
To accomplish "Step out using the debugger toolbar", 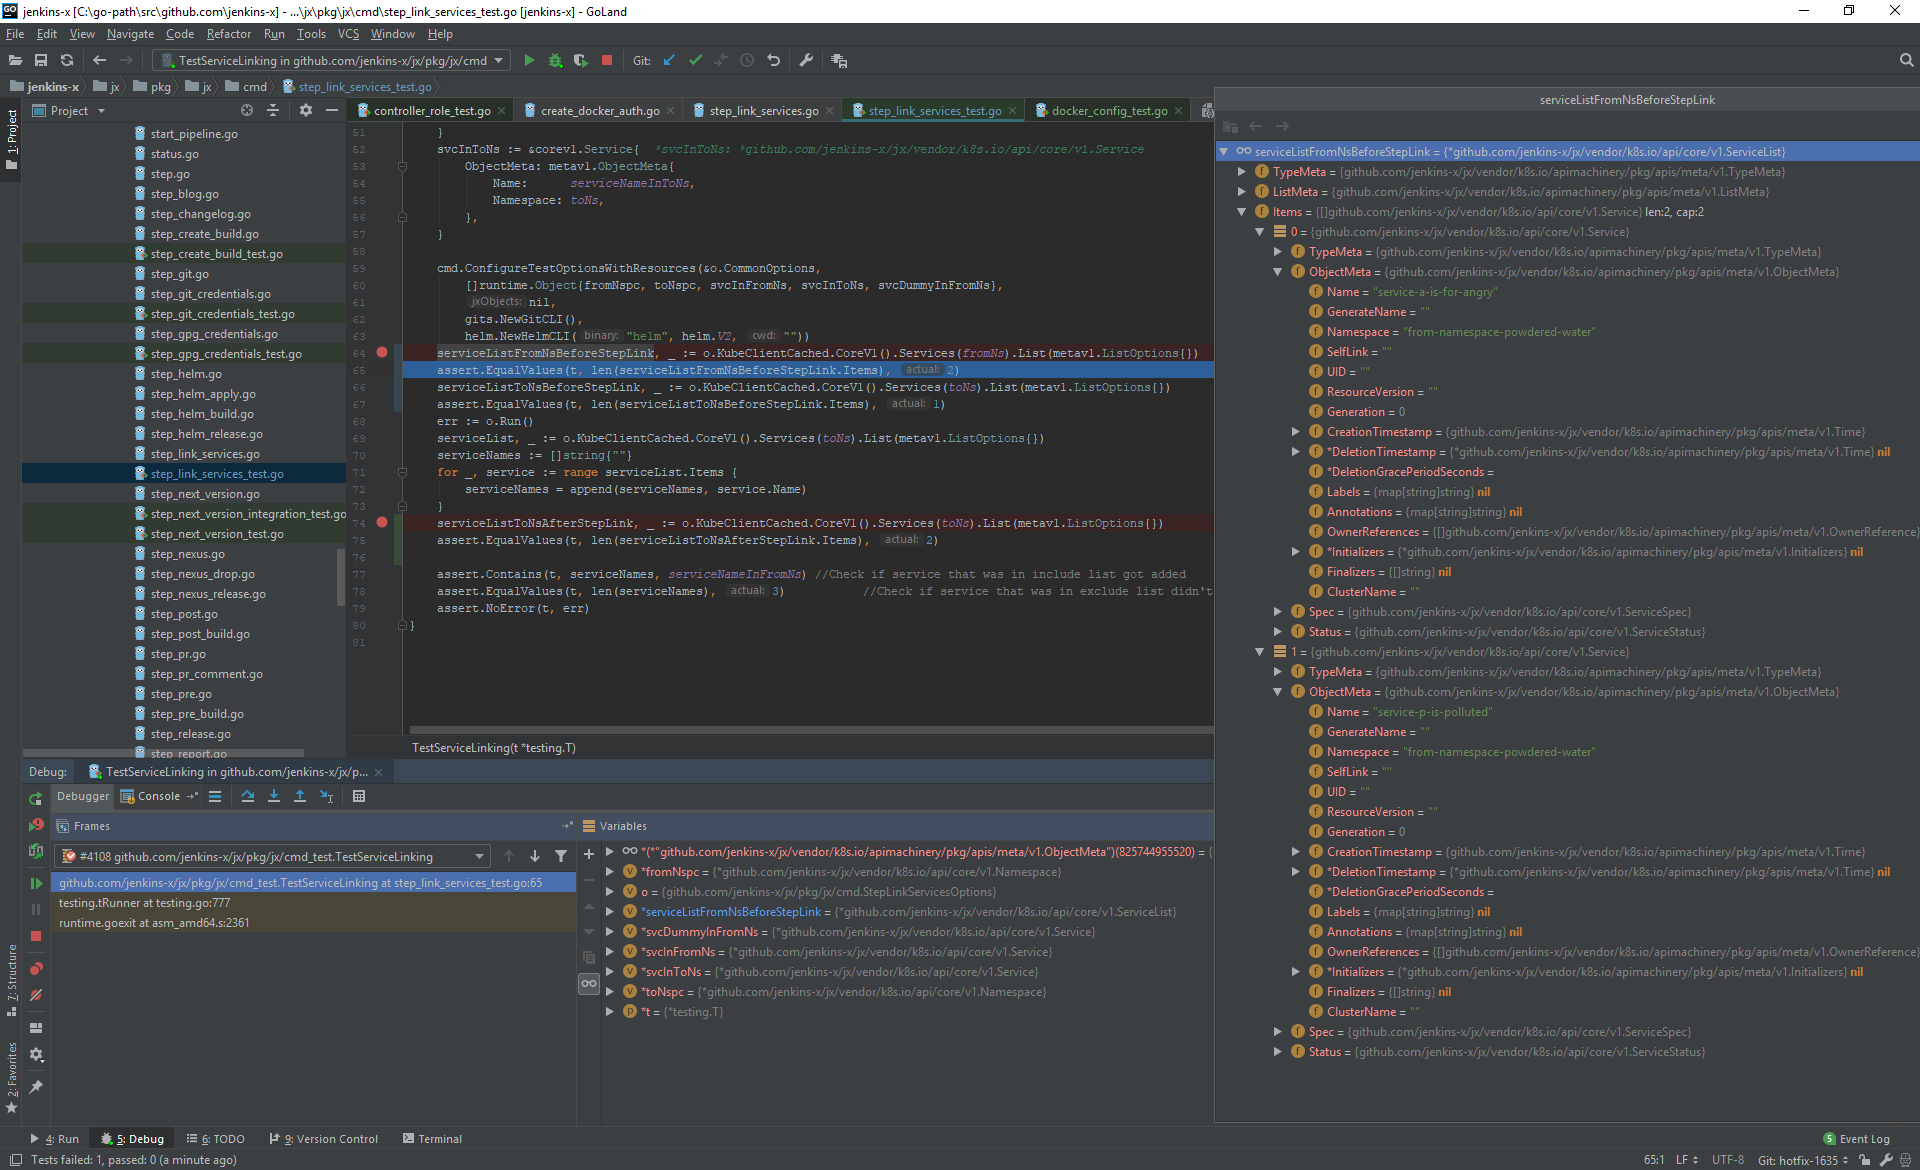I will tap(300, 797).
